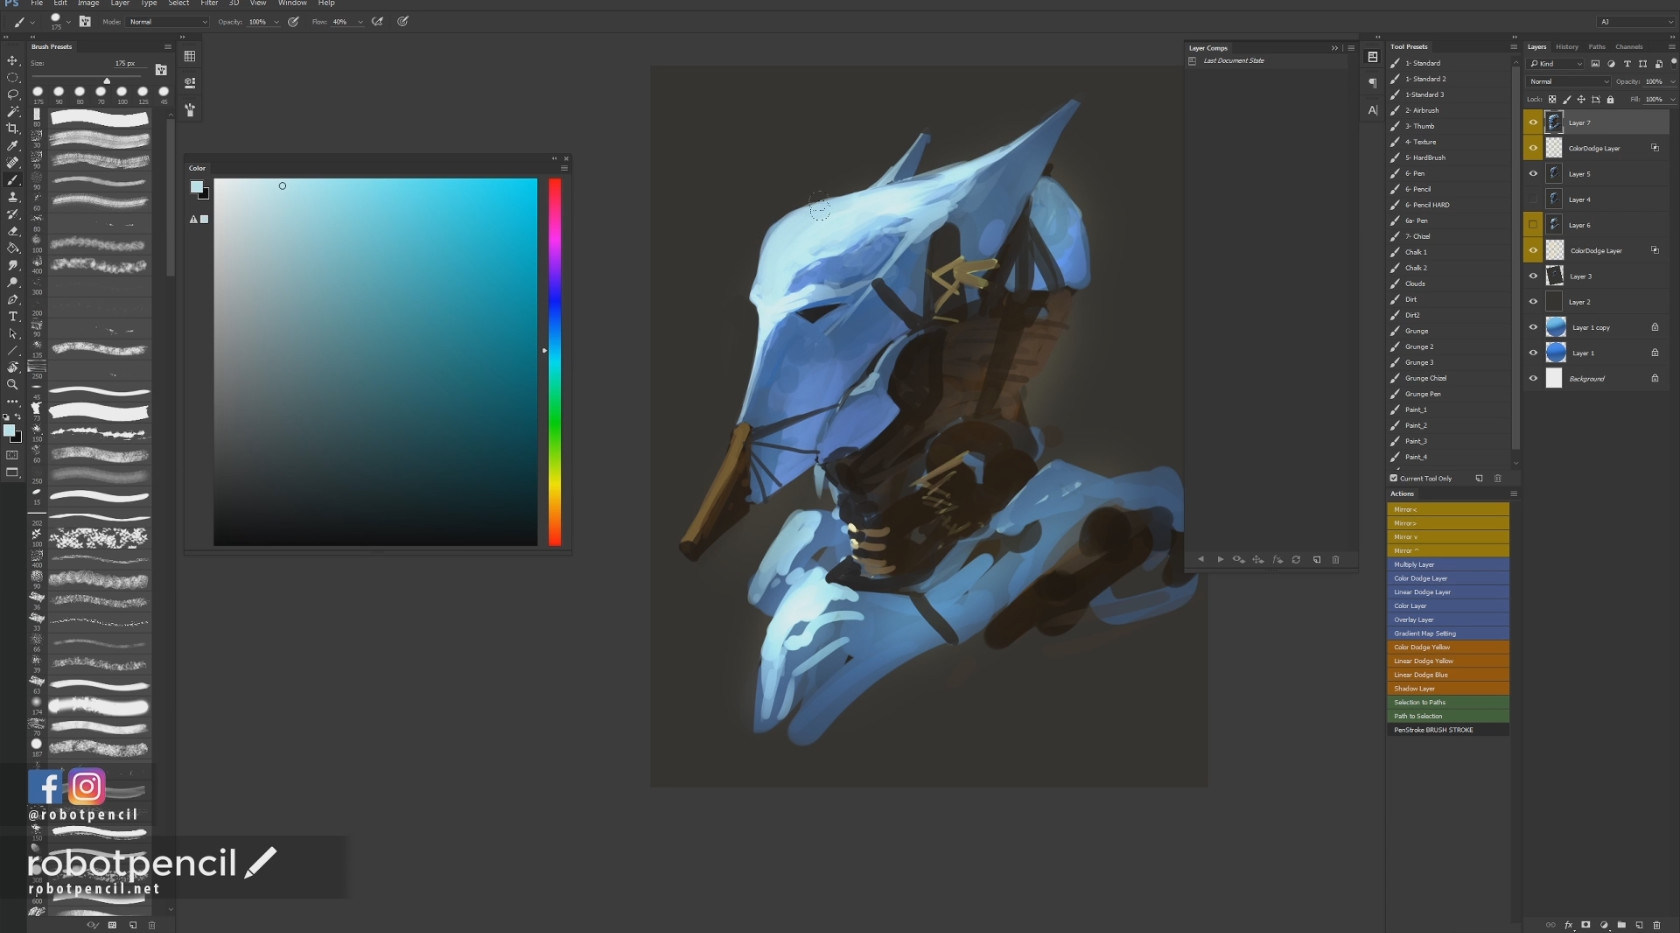
Task: Add a layer mask
Action: pos(1586,925)
